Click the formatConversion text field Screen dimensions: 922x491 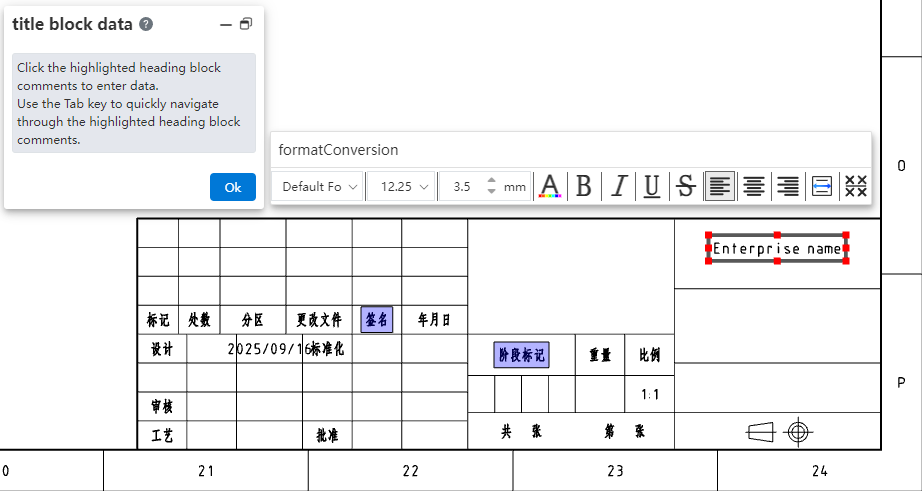(x=570, y=150)
